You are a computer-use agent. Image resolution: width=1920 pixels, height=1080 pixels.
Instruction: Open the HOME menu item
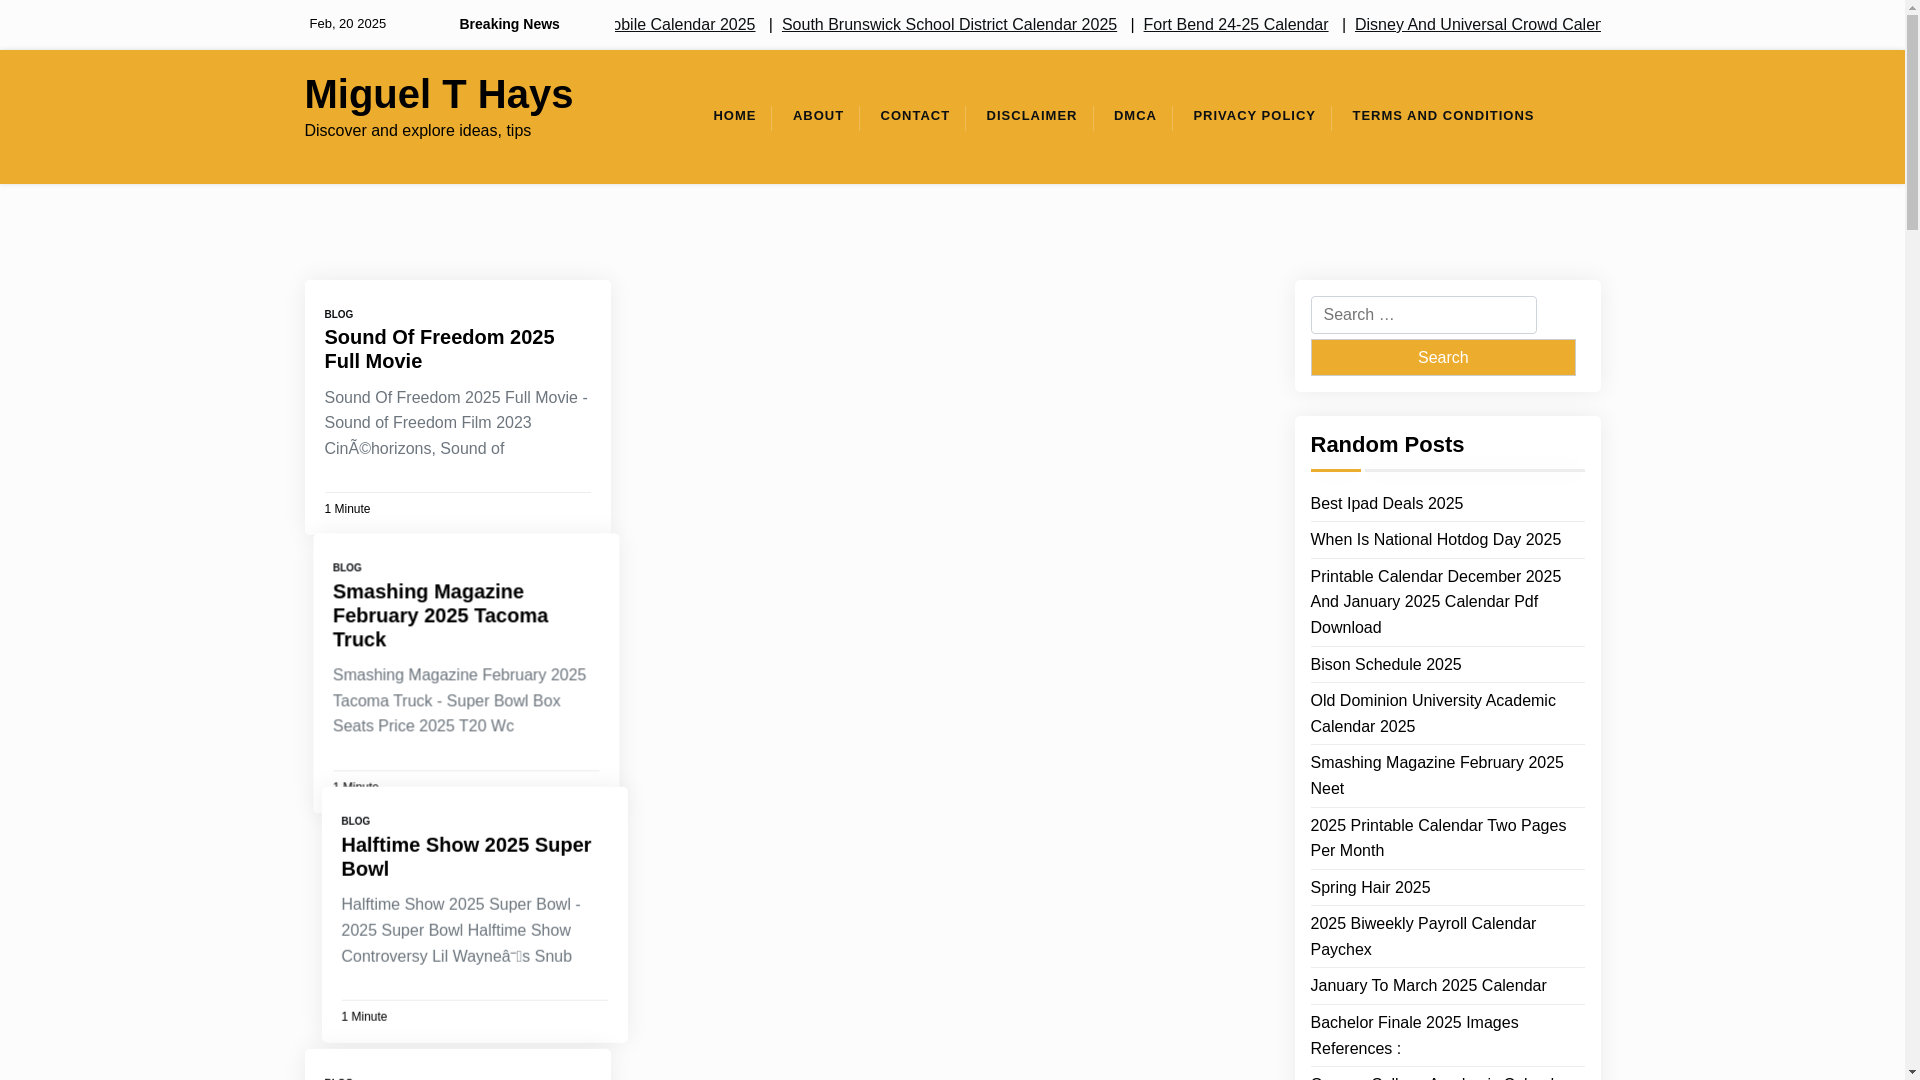(734, 116)
